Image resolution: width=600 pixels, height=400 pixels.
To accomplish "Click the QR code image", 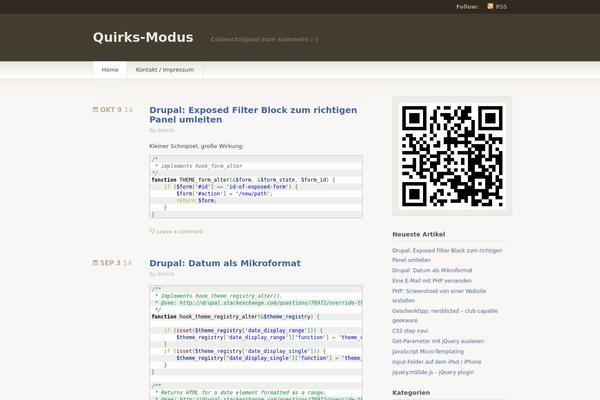I will pyautogui.click(x=452, y=156).
